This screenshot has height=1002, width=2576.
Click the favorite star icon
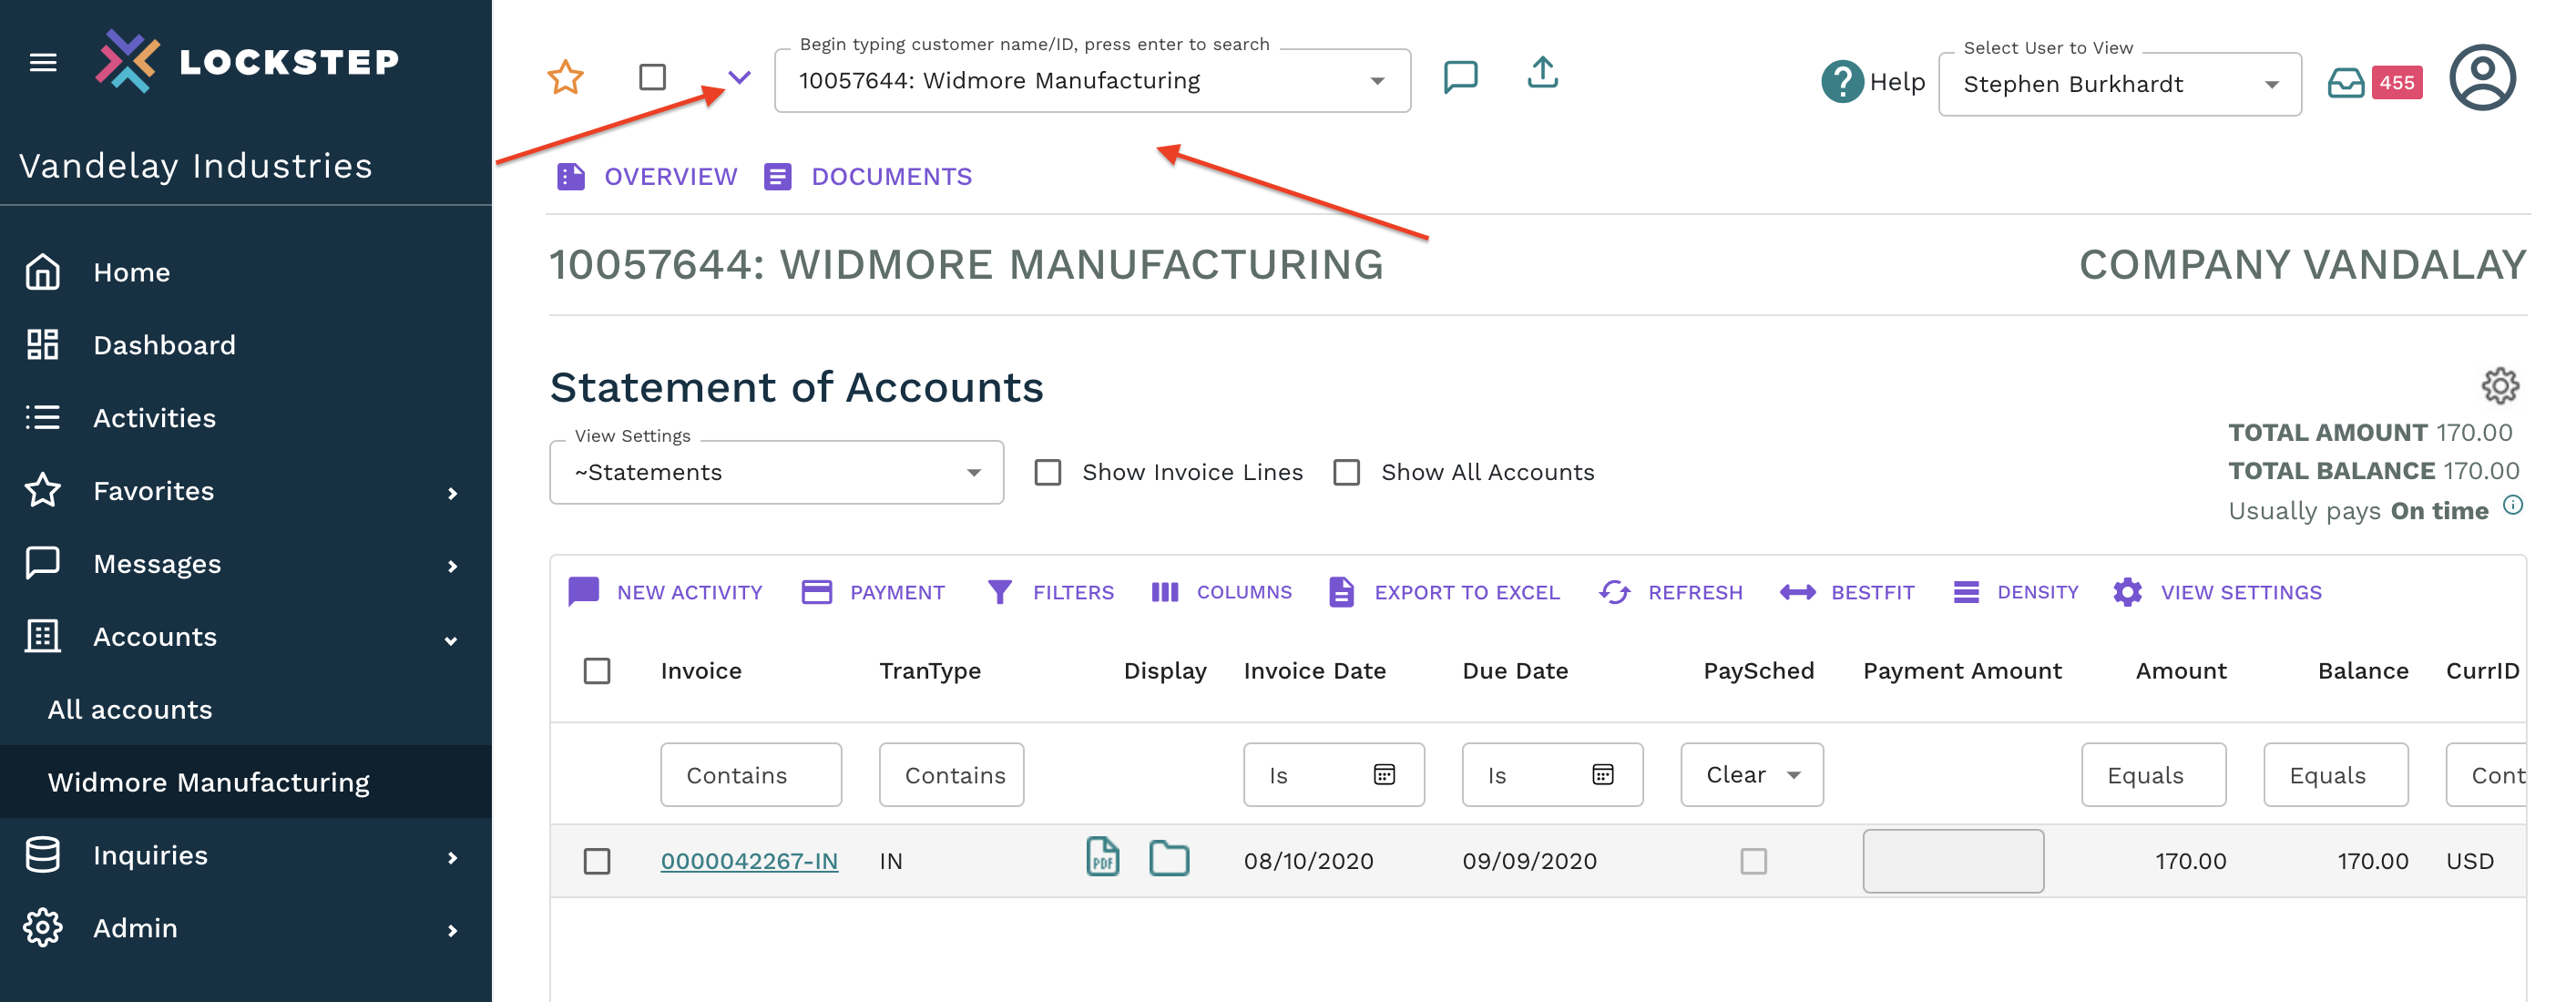(565, 78)
